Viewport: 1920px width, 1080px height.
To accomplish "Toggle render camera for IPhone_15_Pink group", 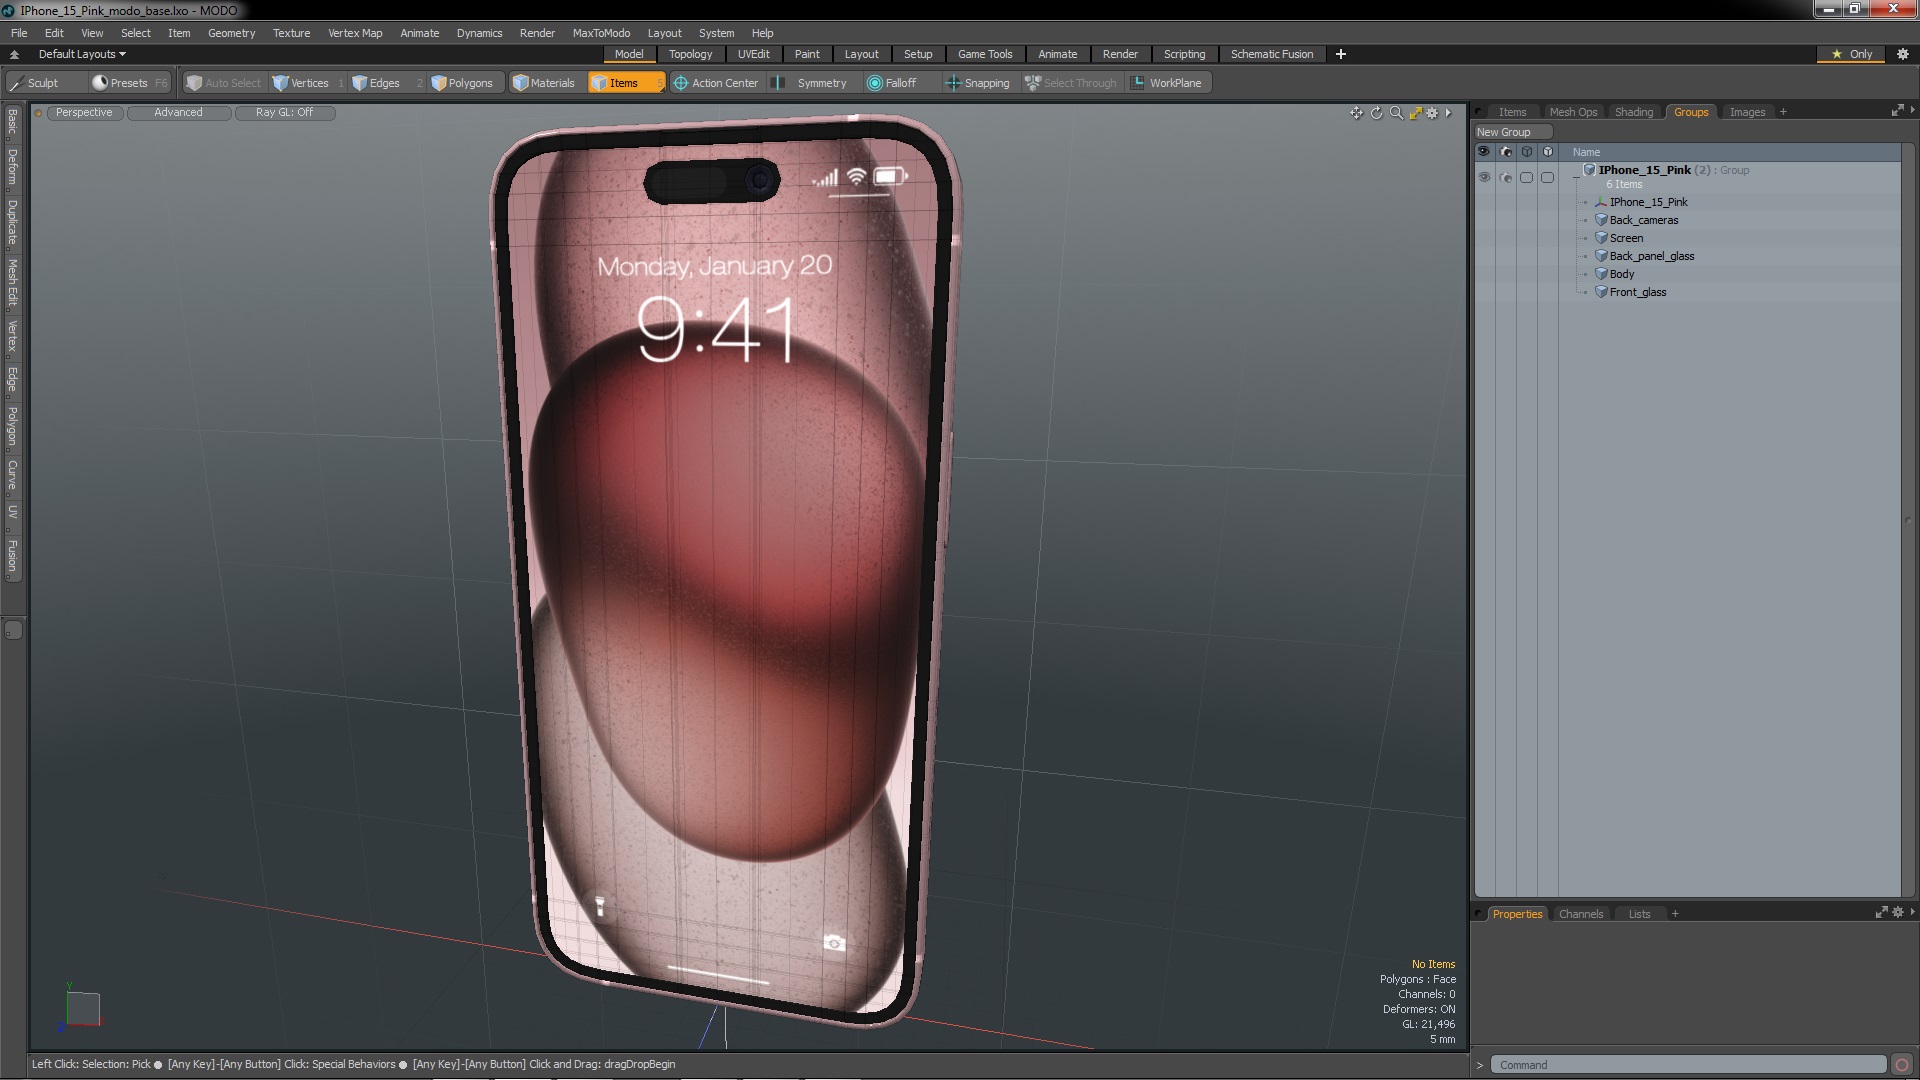I will coord(1506,177).
